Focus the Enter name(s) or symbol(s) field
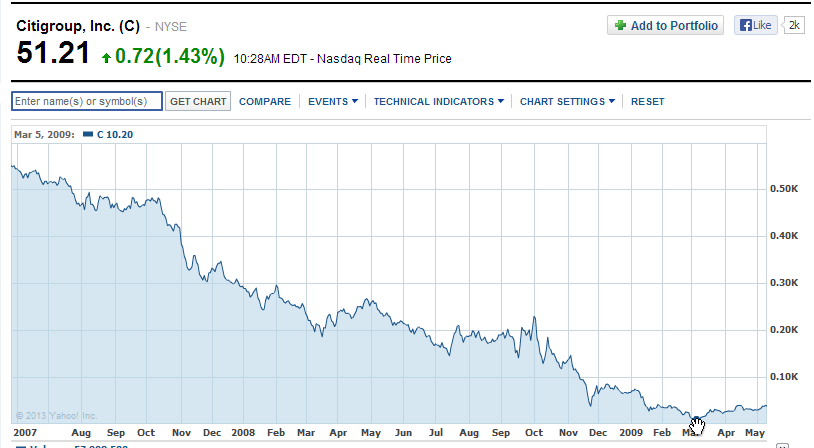Viewport: 814px width, 448px height. [87, 101]
